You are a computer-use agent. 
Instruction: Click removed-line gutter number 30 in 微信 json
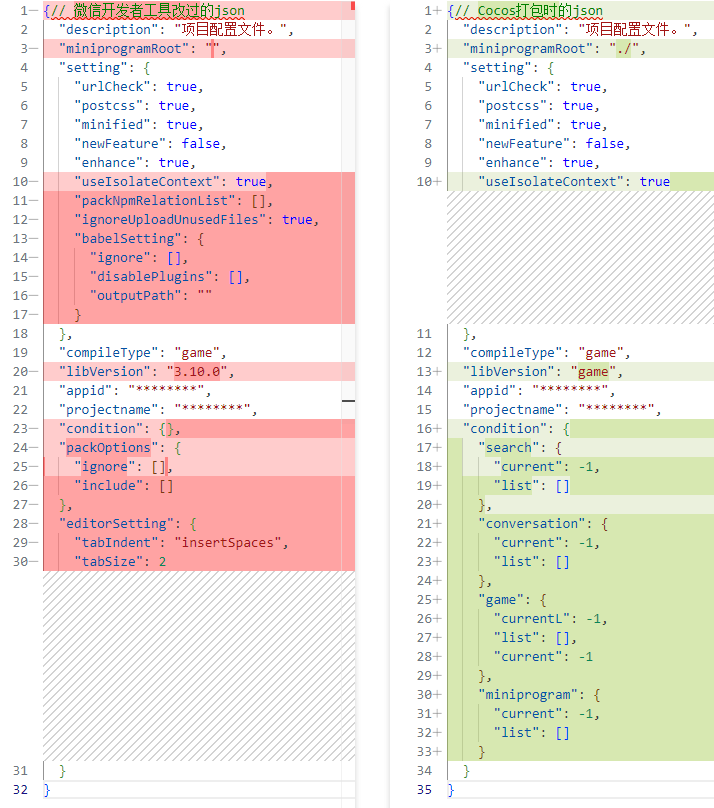click(20, 562)
